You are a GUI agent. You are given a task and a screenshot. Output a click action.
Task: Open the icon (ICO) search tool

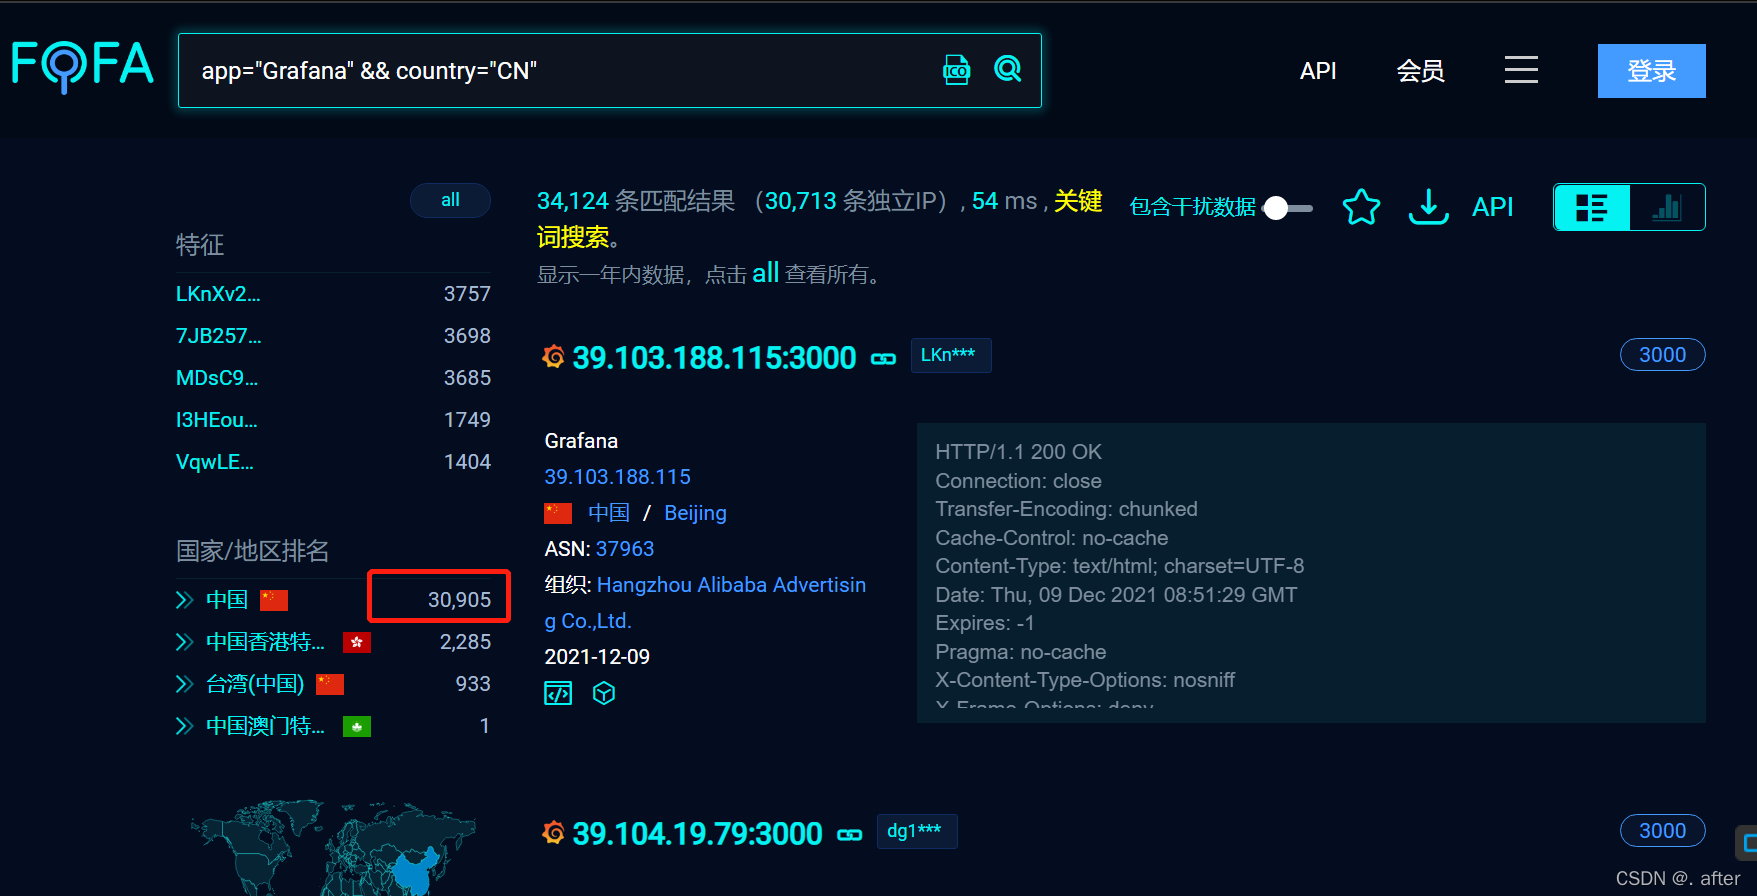(x=957, y=70)
